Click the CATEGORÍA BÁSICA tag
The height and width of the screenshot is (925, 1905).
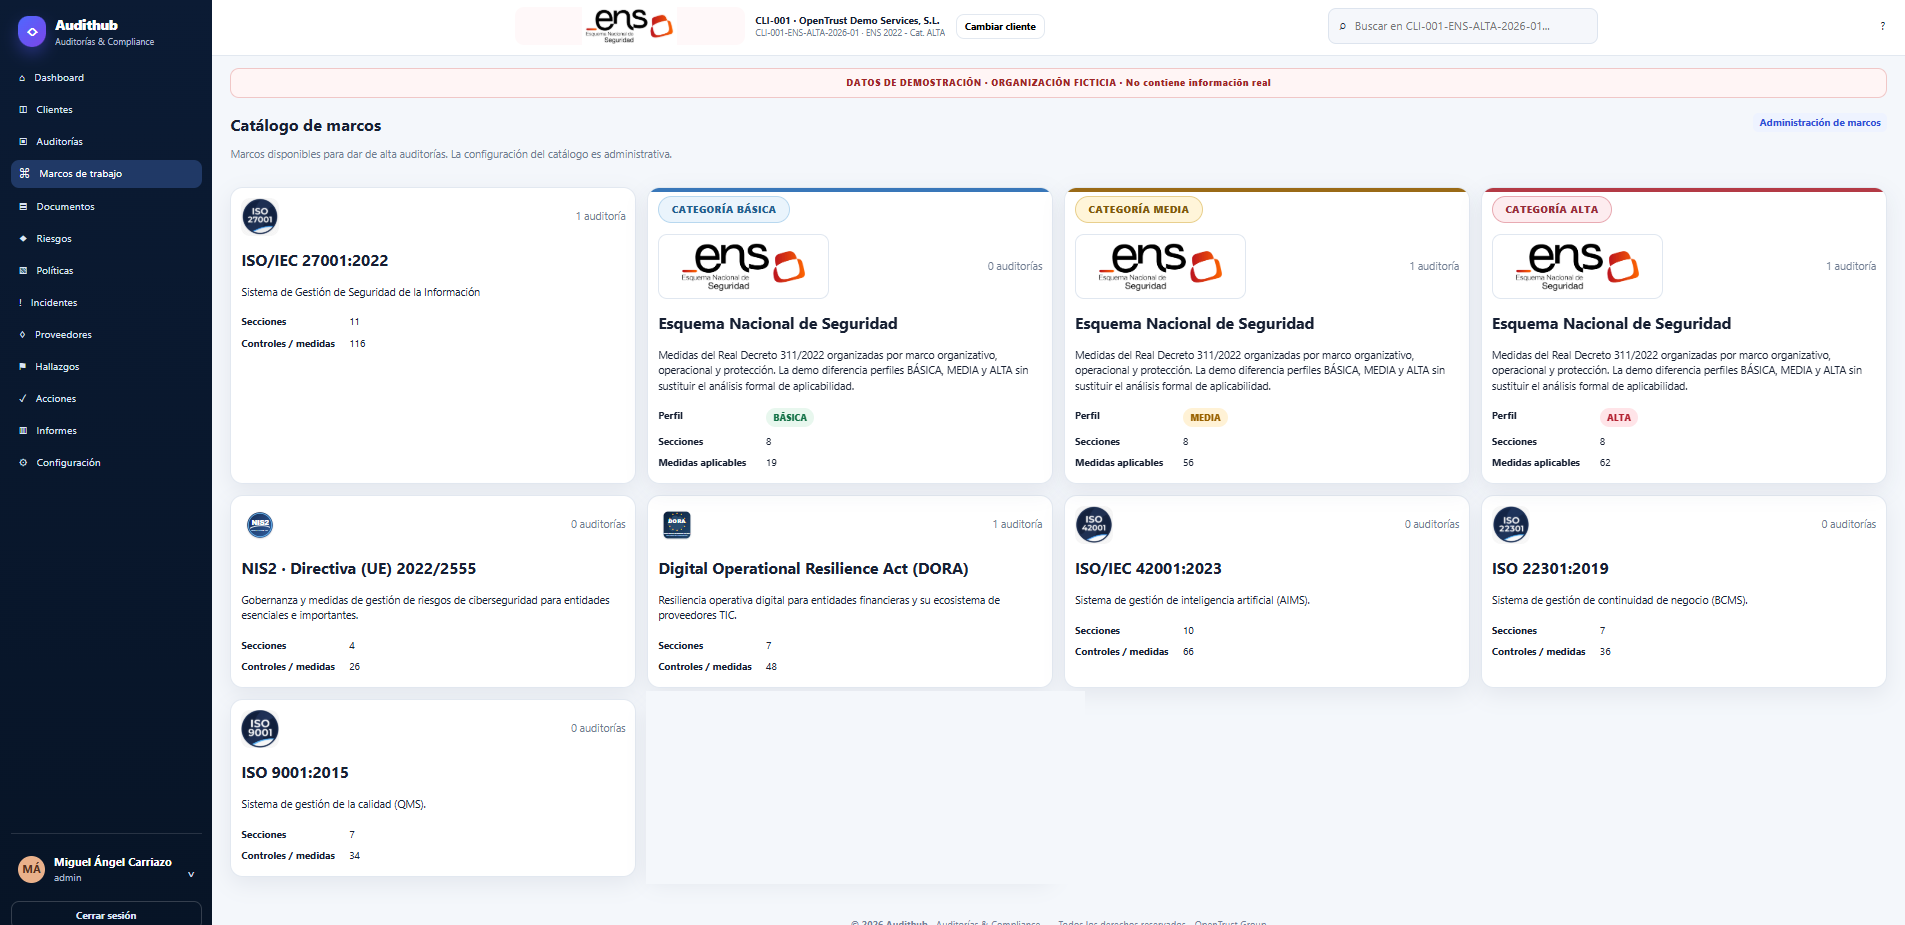coord(724,209)
